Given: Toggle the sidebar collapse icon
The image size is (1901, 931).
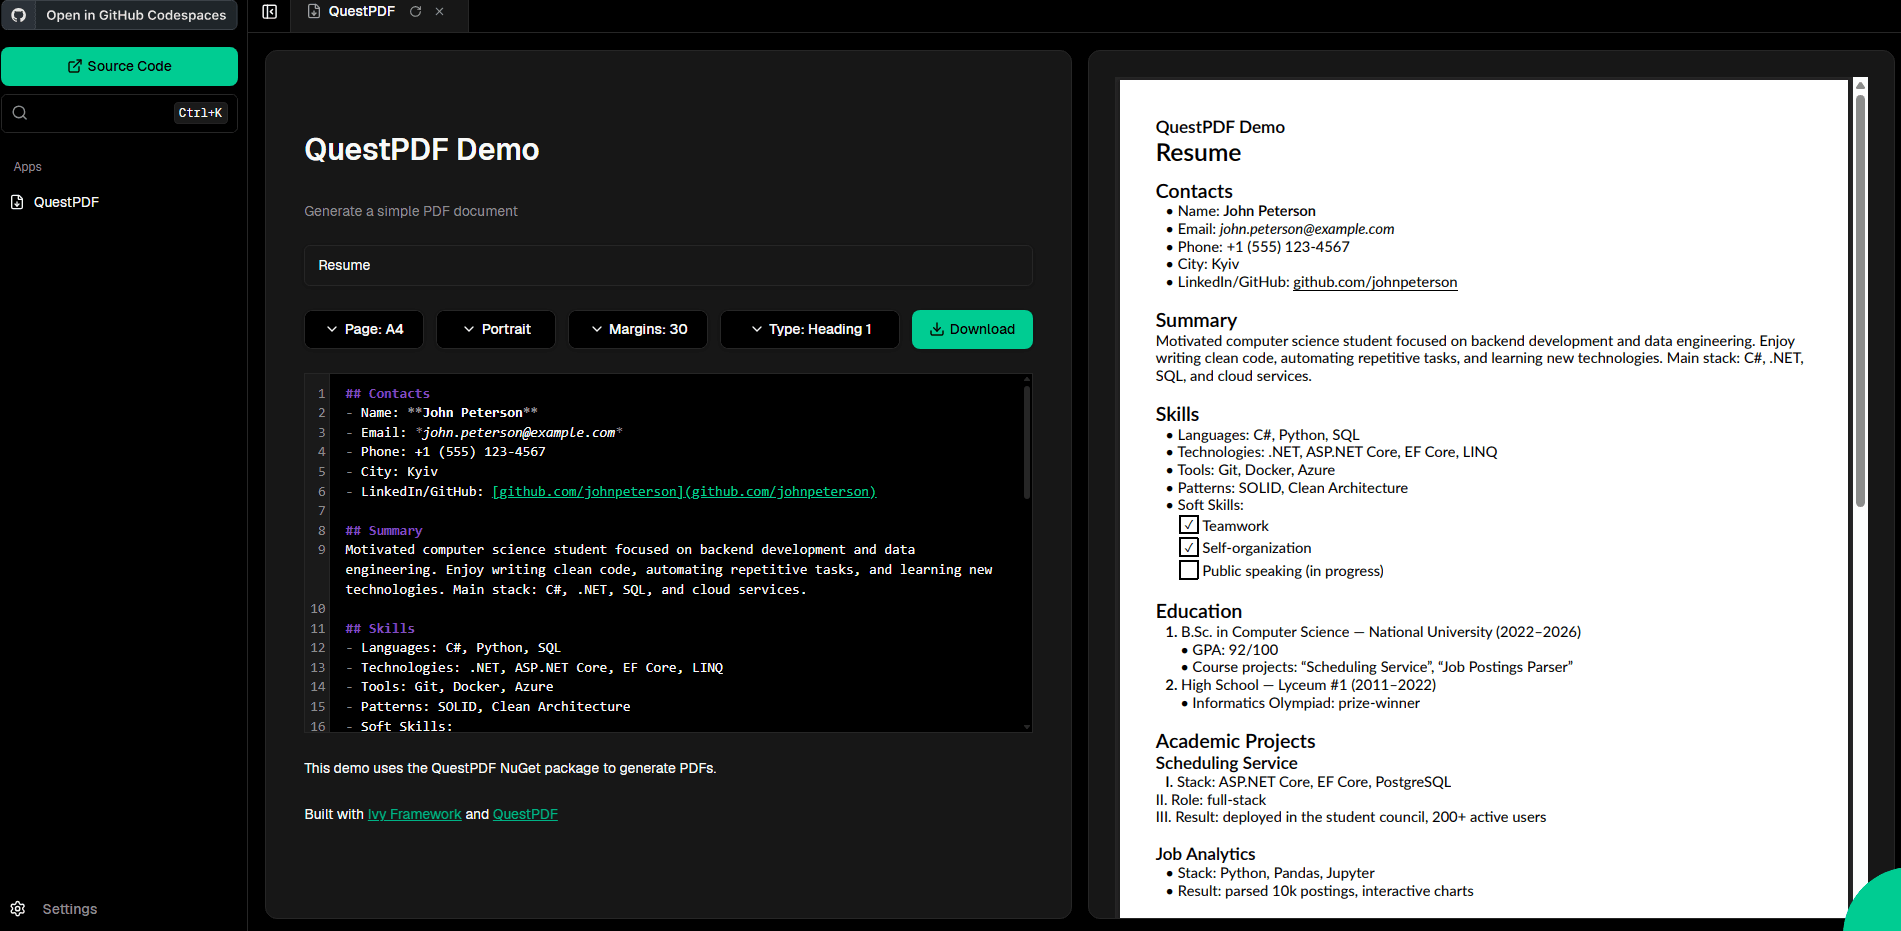Looking at the screenshot, I should (269, 12).
